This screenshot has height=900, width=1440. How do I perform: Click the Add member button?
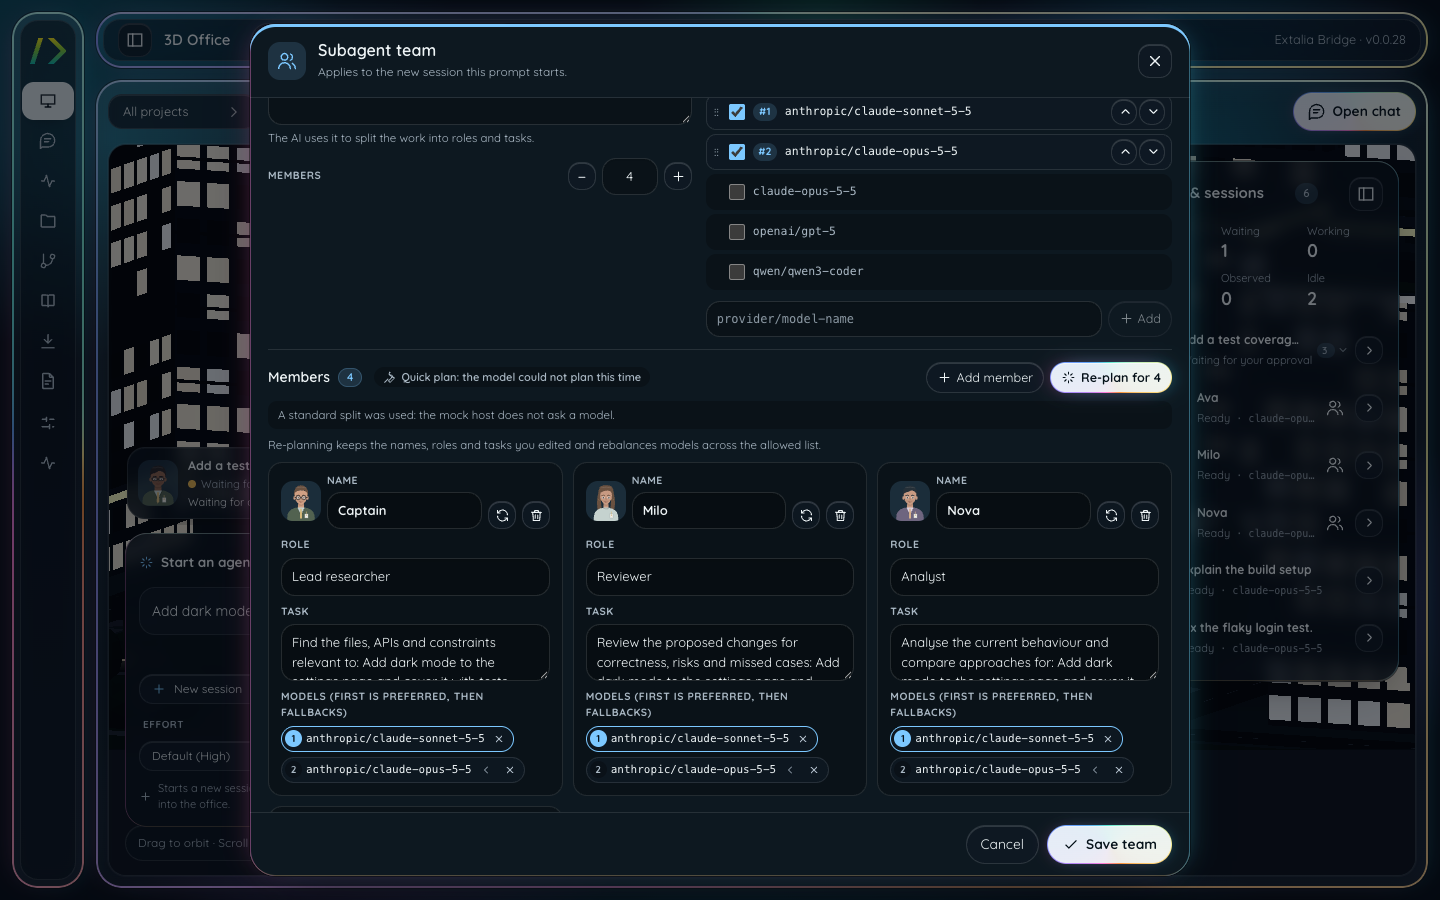[985, 378]
